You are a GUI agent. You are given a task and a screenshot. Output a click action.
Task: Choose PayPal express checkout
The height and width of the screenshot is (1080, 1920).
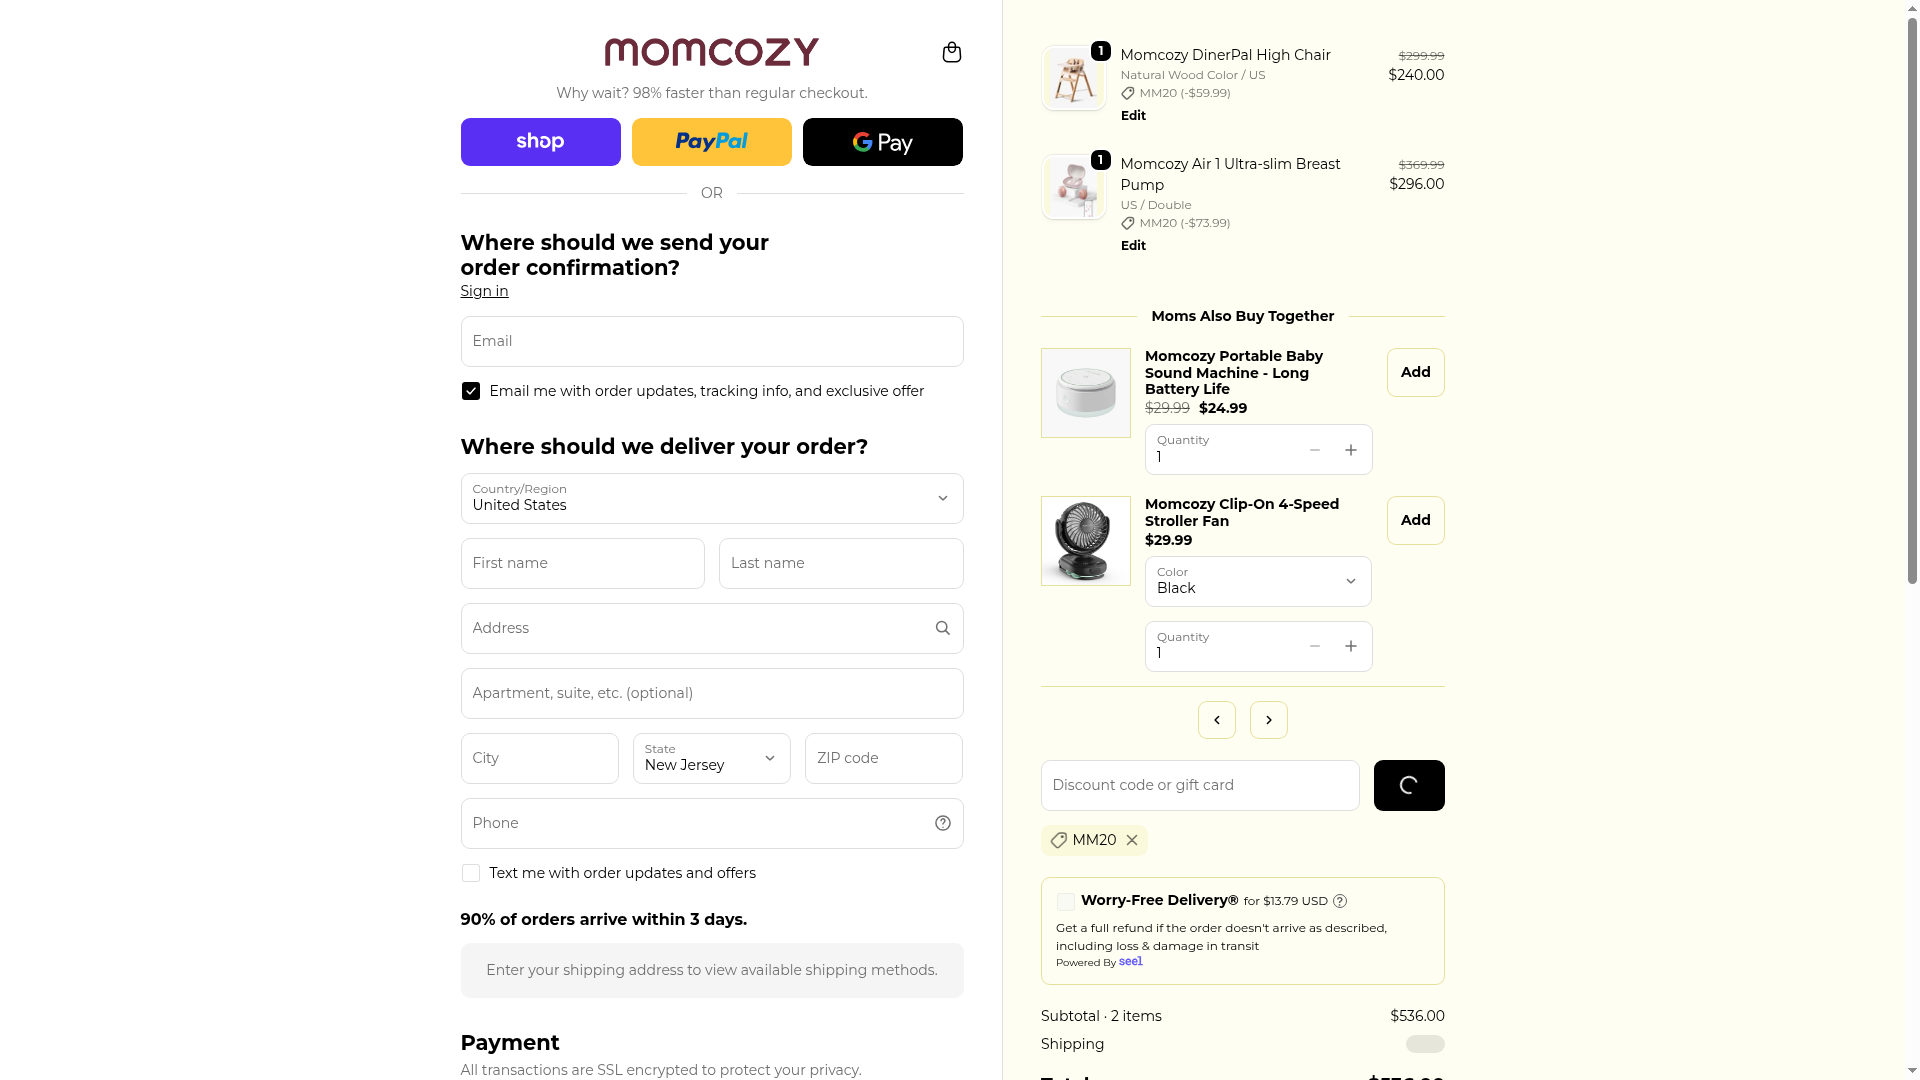tap(711, 142)
